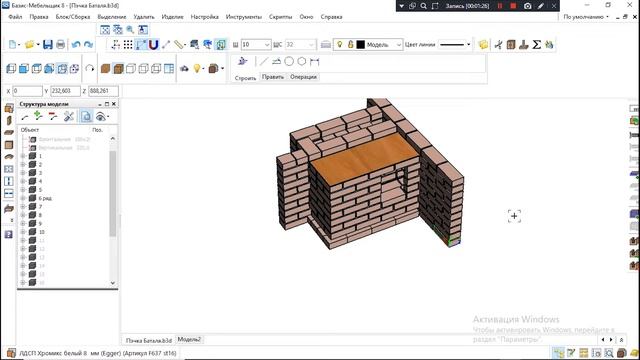This screenshot has height=360, width=640.
Task: Save the model with the floppy disk icon
Action: pos(48,44)
